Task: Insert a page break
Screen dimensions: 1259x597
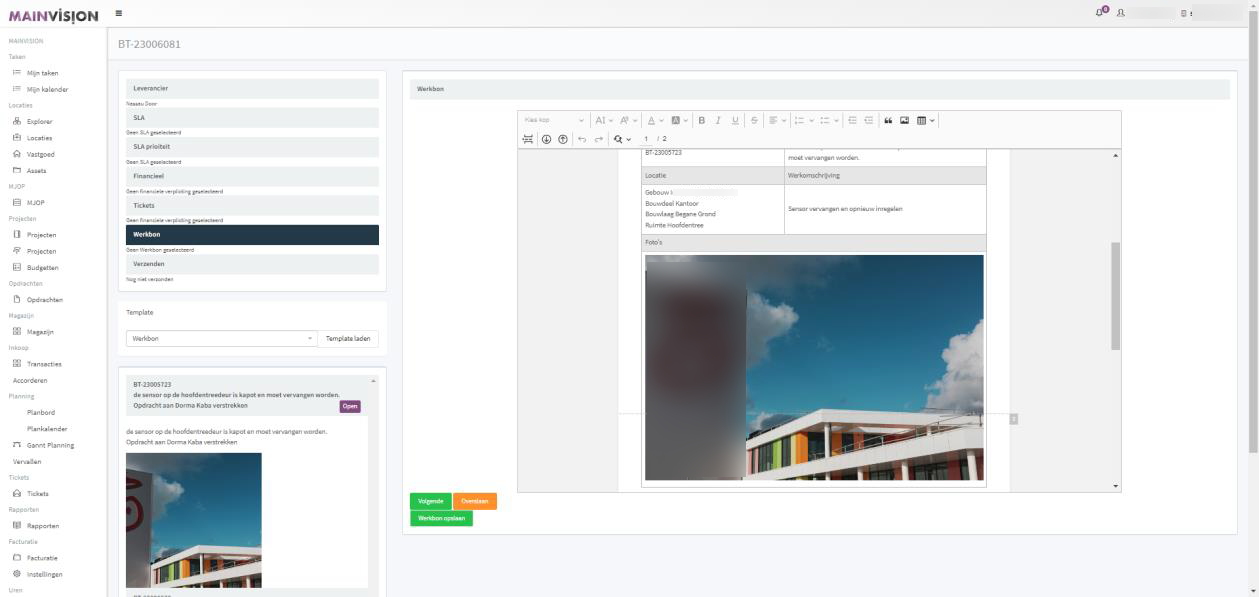Action: click(x=528, y=139)
